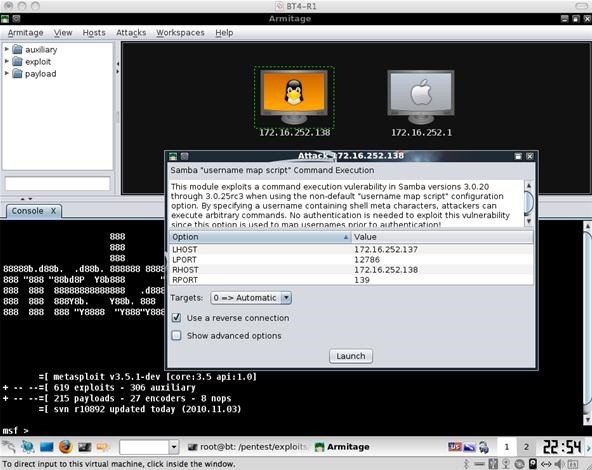Click the Value column header

coord(442,237)
